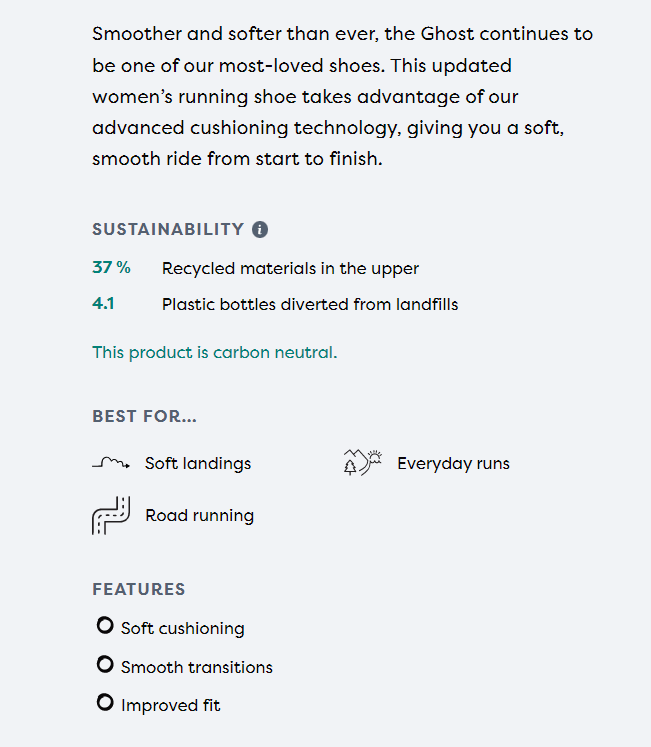Viewport: 651px width, 747px height.
Task: Click the Soft cushioning feature text
Action: tap(182, 628)
